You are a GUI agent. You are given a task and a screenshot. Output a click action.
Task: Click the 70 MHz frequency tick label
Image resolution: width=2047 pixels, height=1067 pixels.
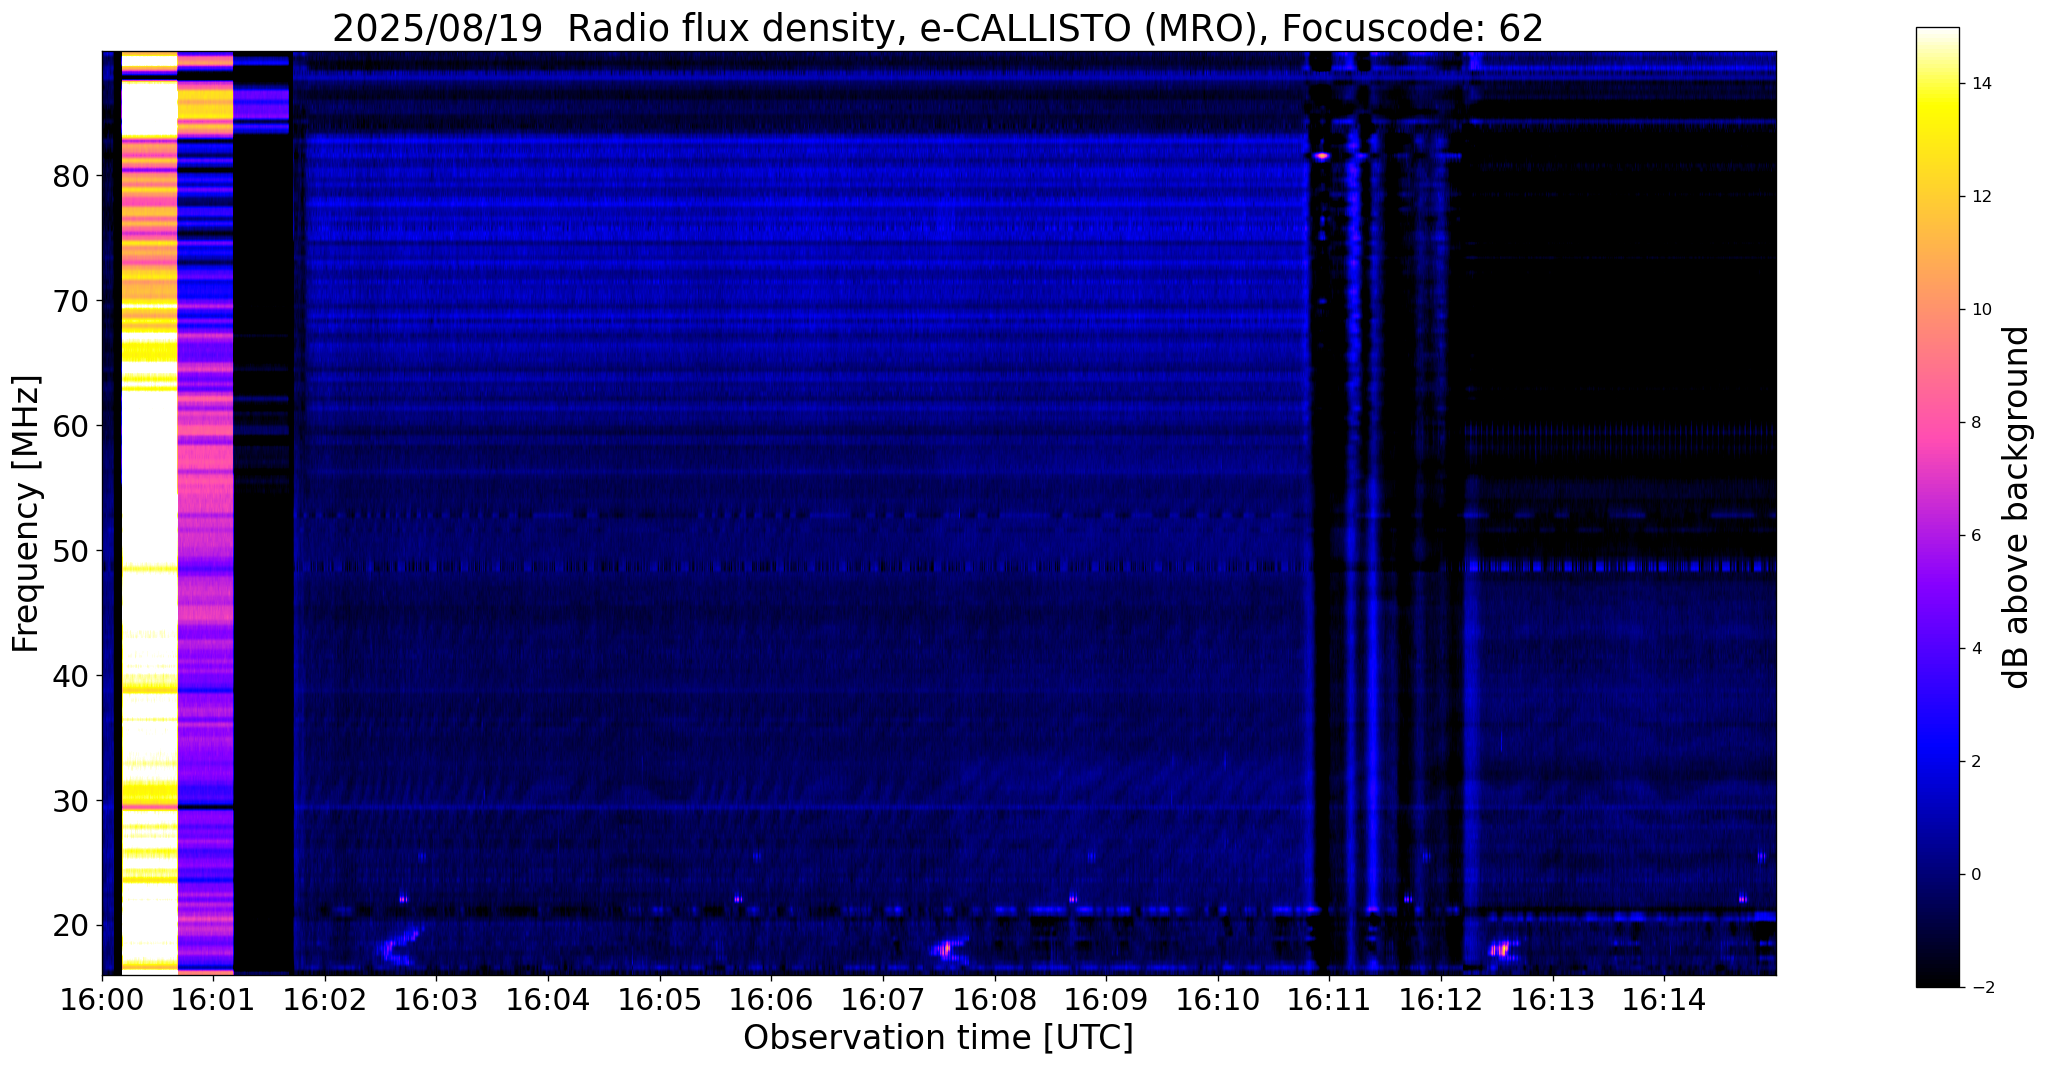tap(71, 301)
